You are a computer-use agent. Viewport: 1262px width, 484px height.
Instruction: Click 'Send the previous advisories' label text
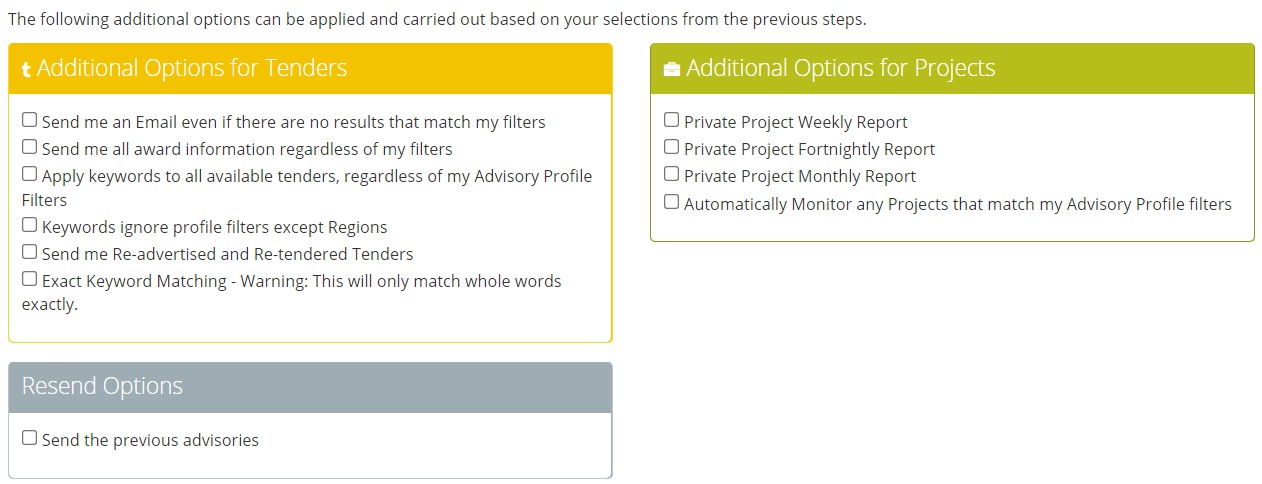(150, 440)
